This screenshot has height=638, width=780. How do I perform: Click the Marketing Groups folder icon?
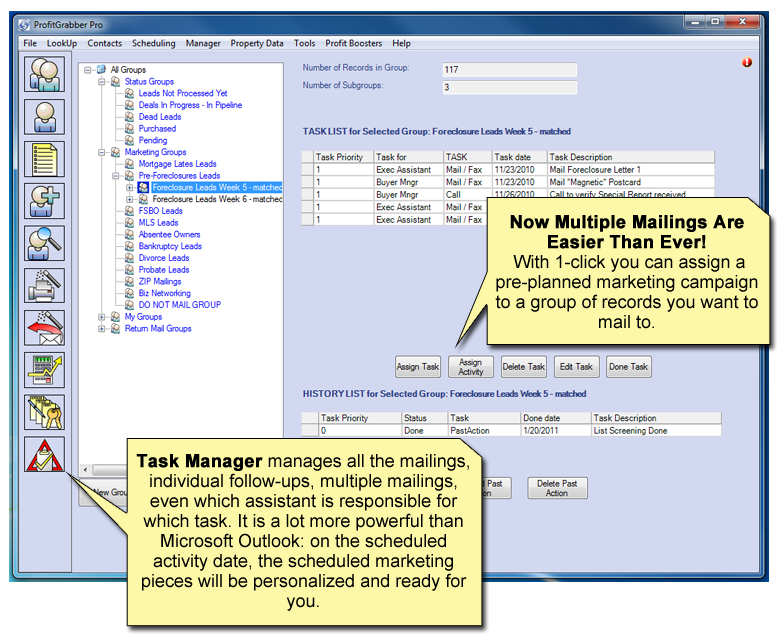[115, 152]
